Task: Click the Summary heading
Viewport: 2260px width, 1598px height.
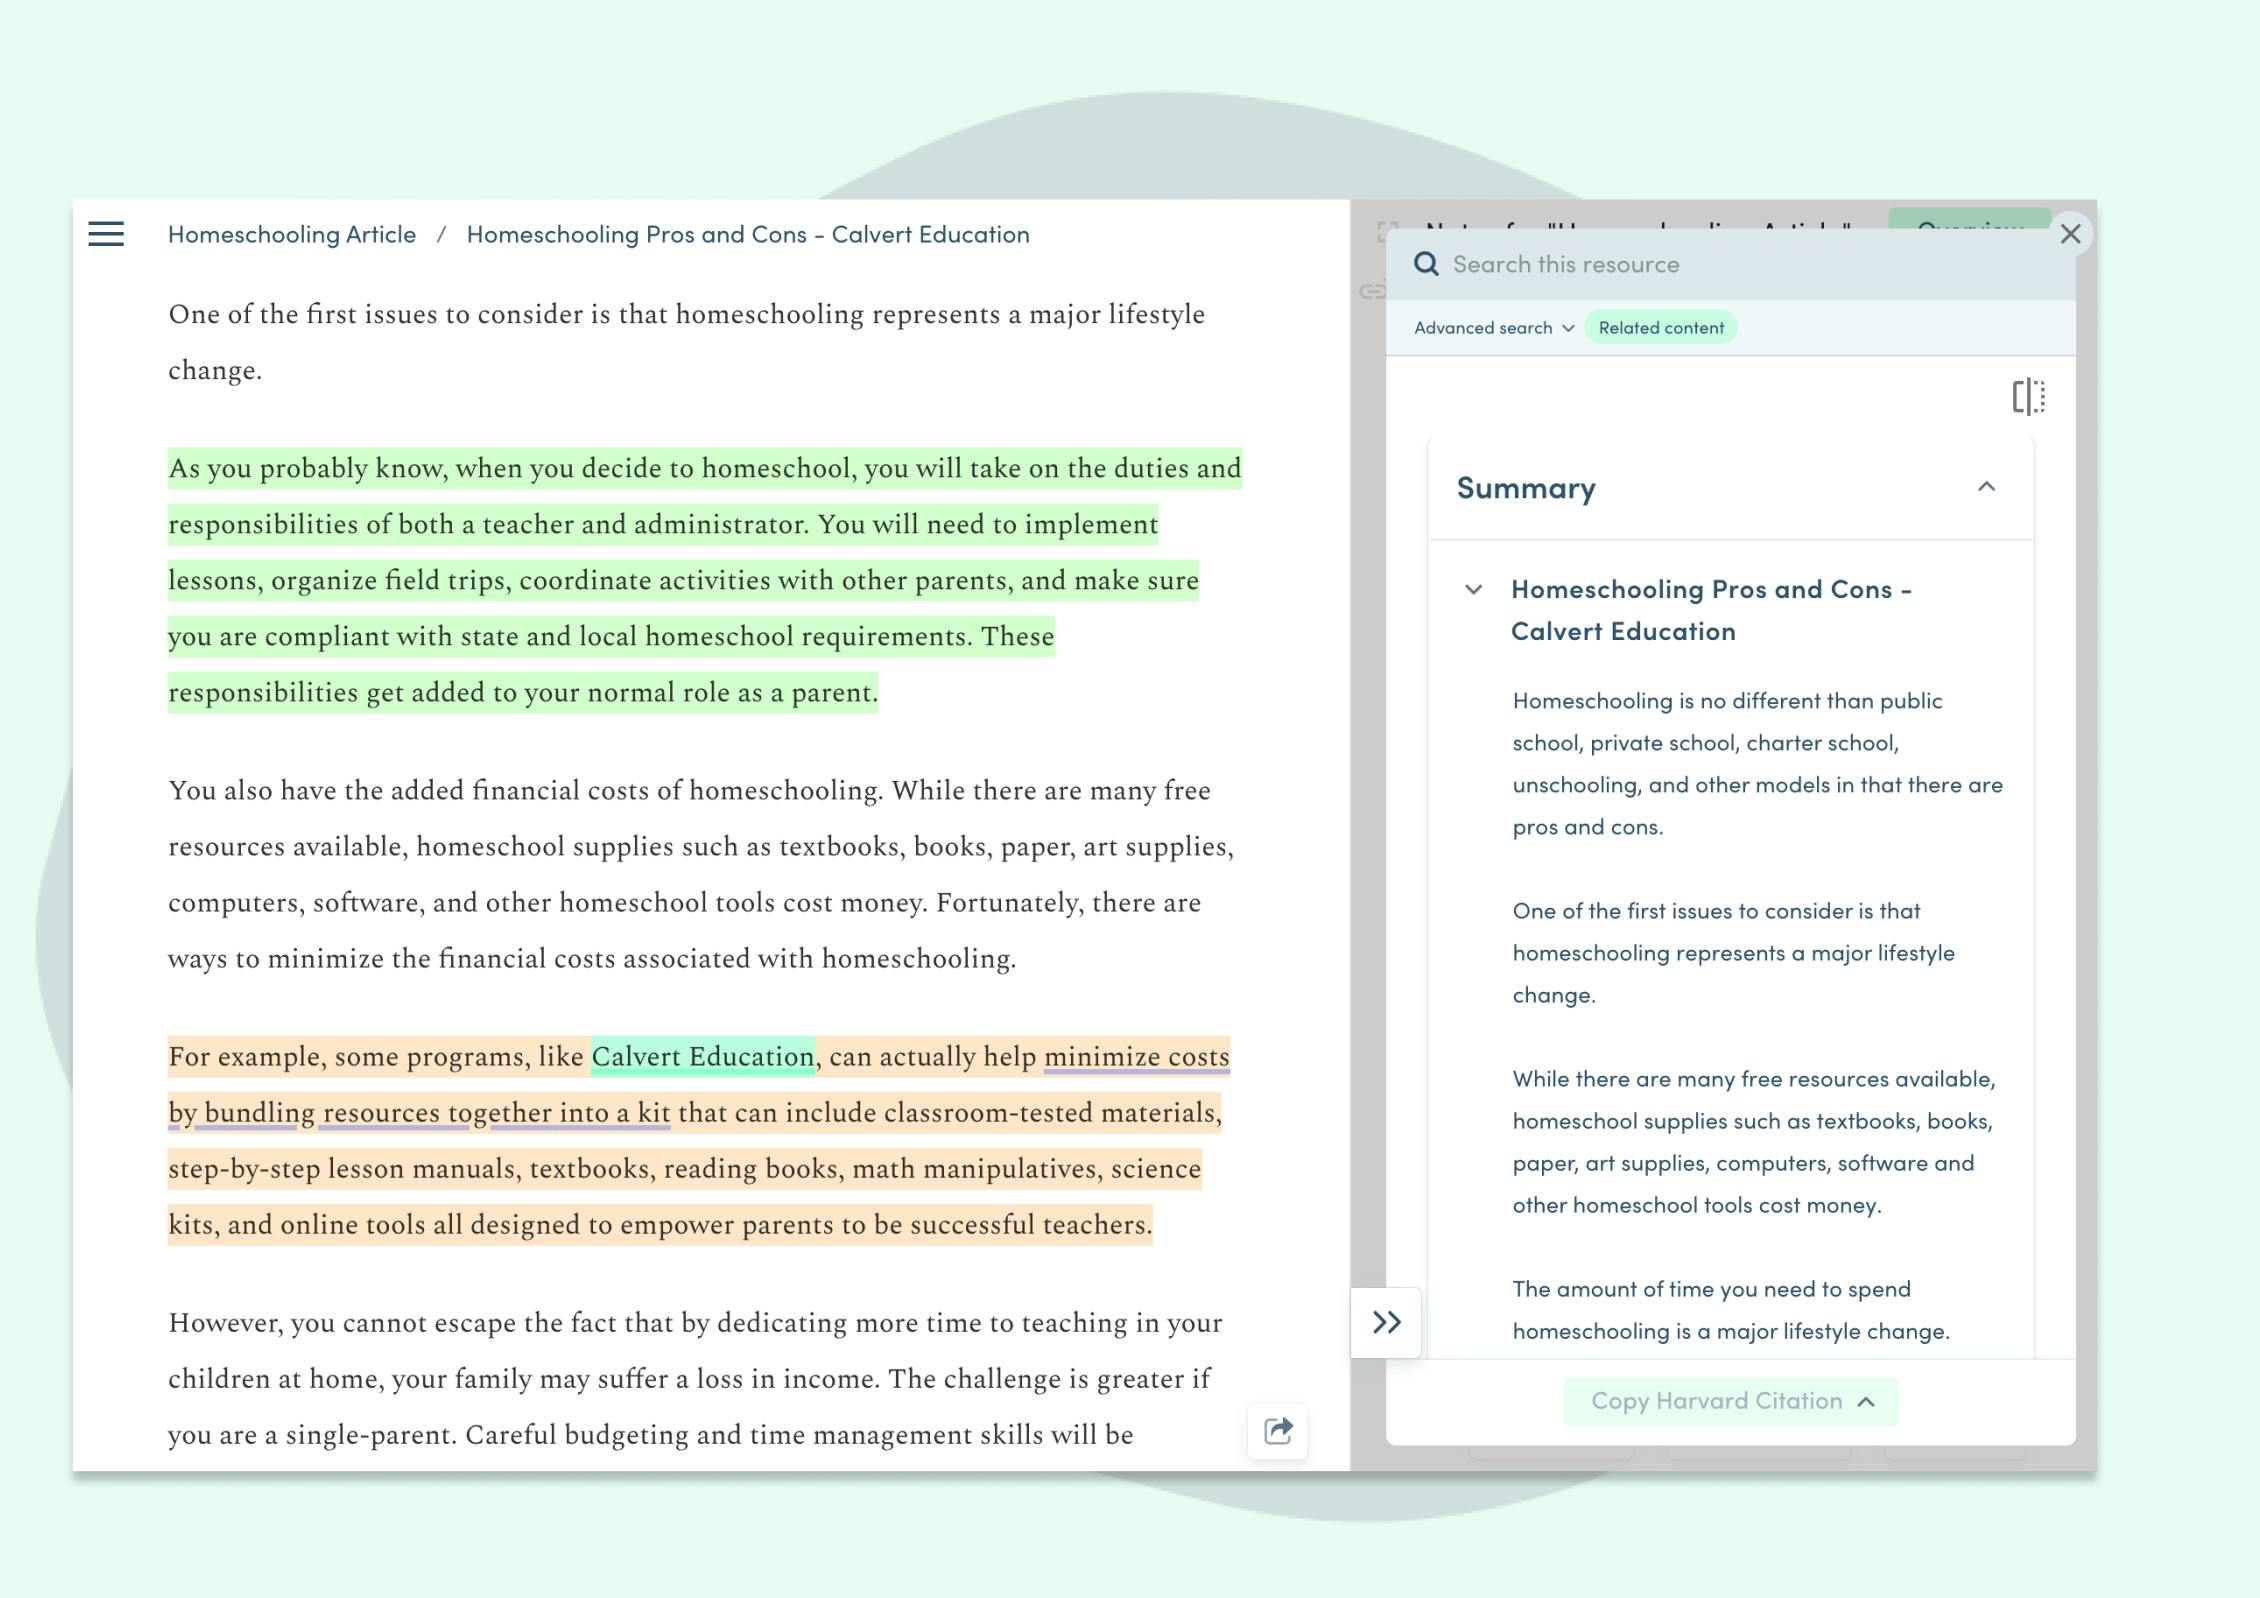Action: [x=1526, y=488]
